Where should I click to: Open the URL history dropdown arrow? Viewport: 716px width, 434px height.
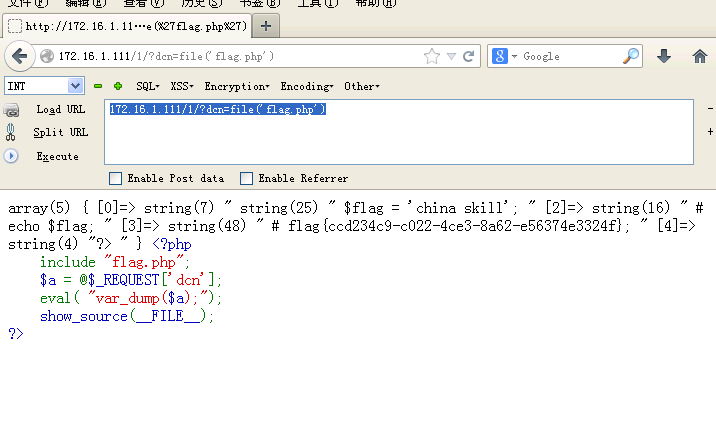pyautogui.click(x=451, y=56)
